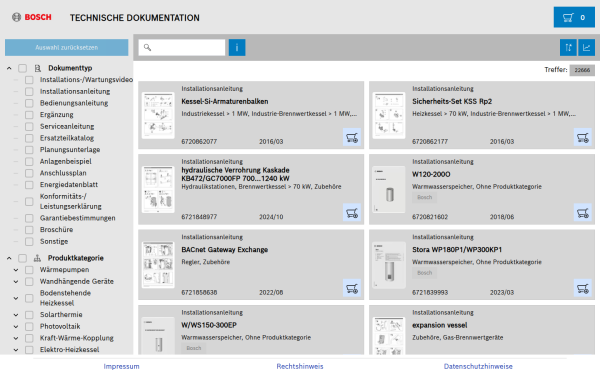Enable the Ergänzung filter checkbox
The height and width of the screenshot is (375, 600).
(x=29, y=115)
